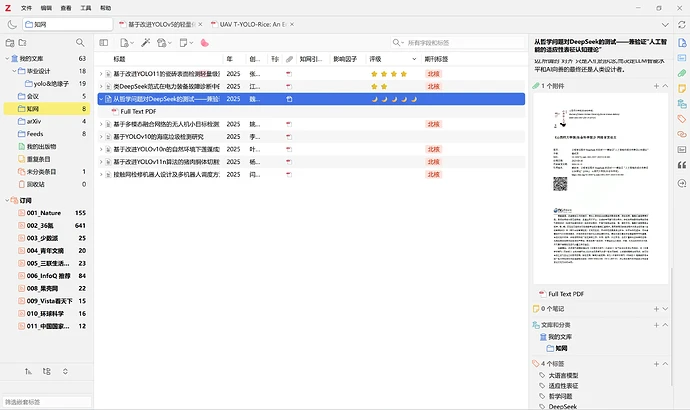The height and width of the screenshot is (410, 690).
Task: Select the 006_InfoQ feed
Action: click(x=47, y=276)
